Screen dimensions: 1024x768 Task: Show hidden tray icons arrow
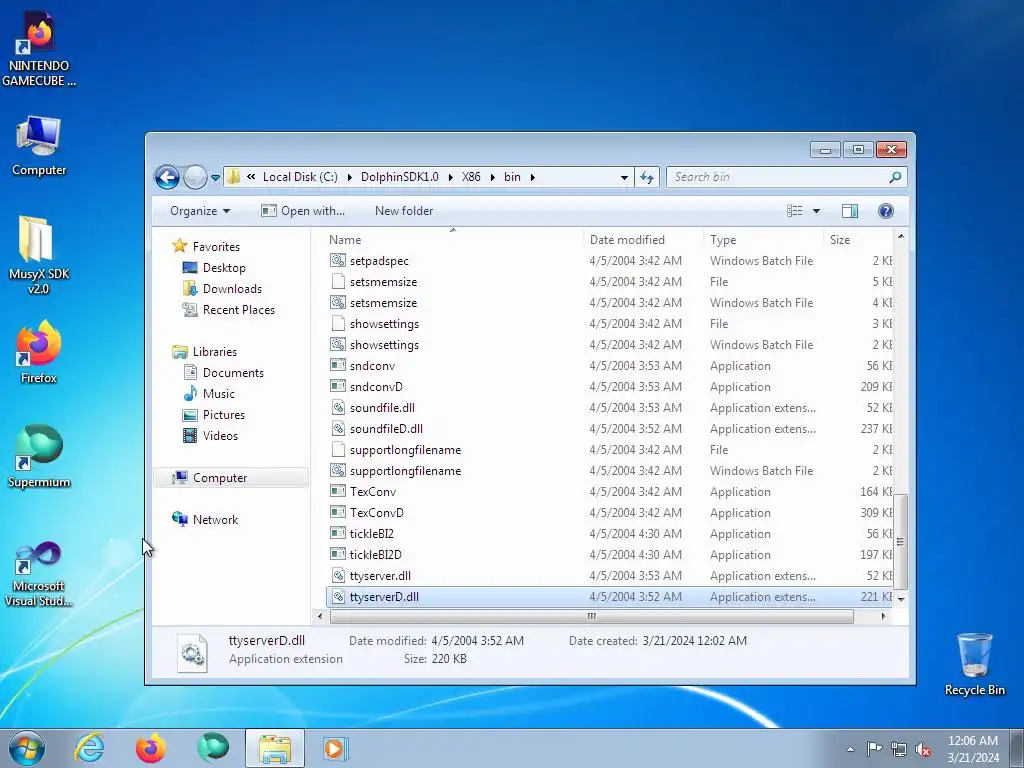pyautogui.click(x=850, y=749)
